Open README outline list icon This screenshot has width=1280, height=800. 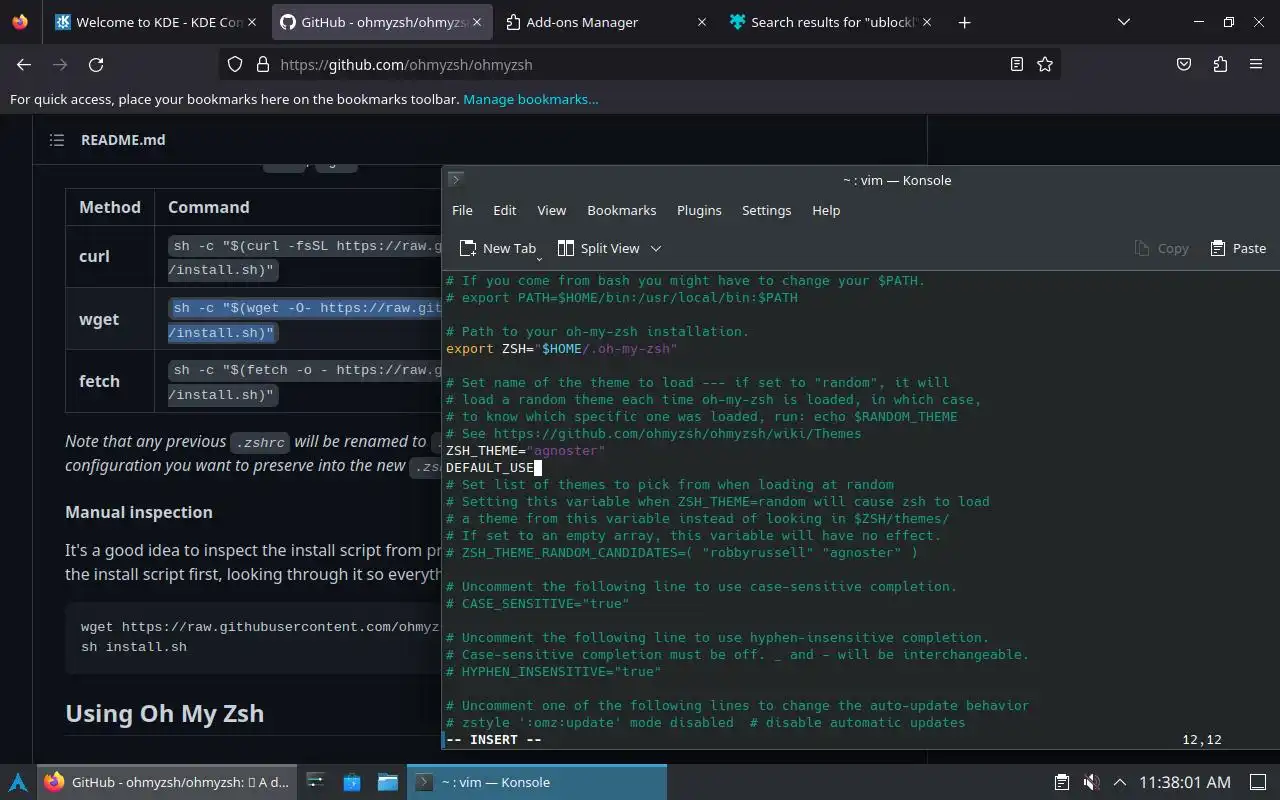coord(57,140)
